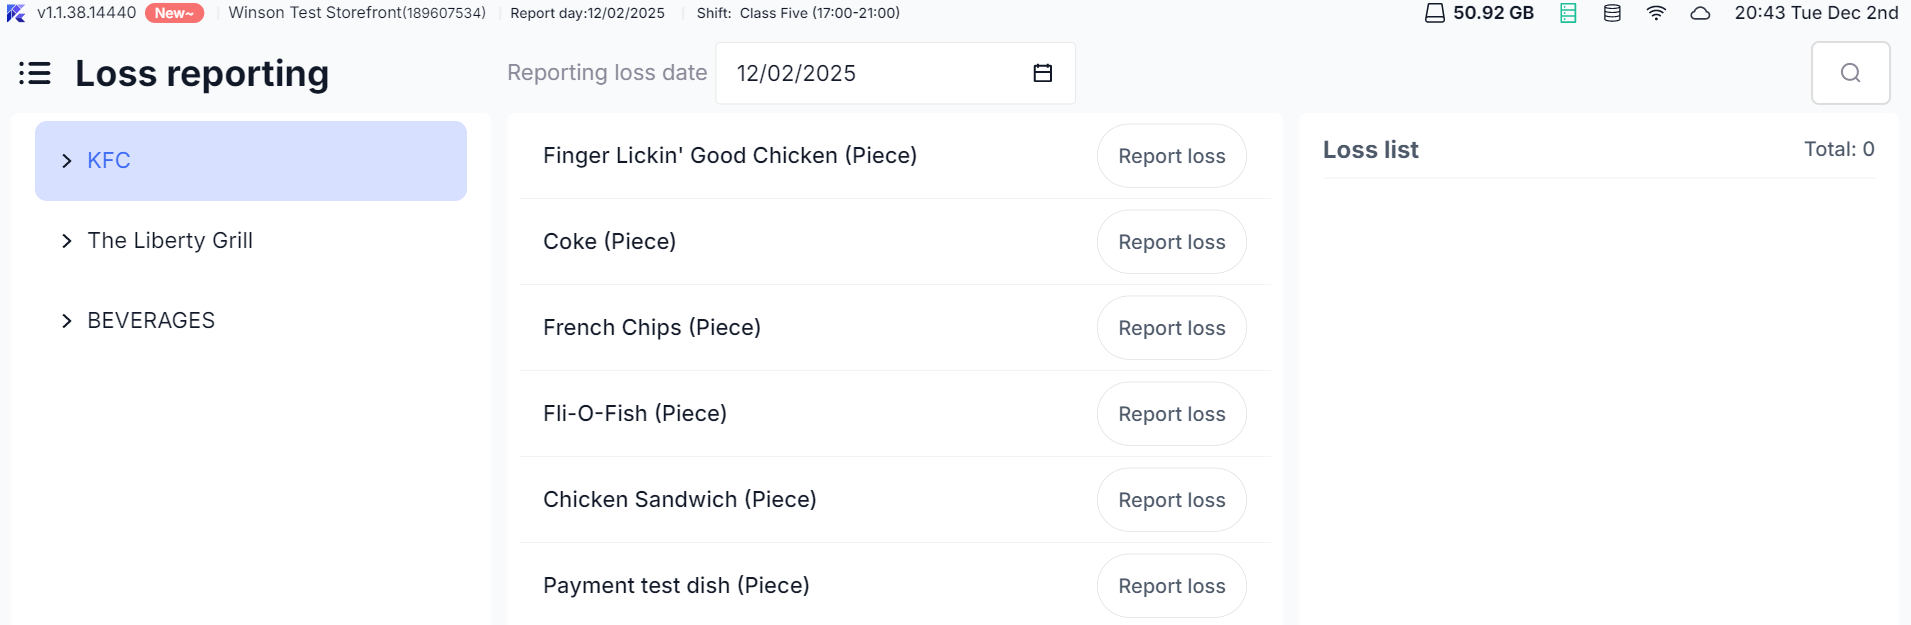Expand the KFC category chevron
1911x625 pixels.
67,161
